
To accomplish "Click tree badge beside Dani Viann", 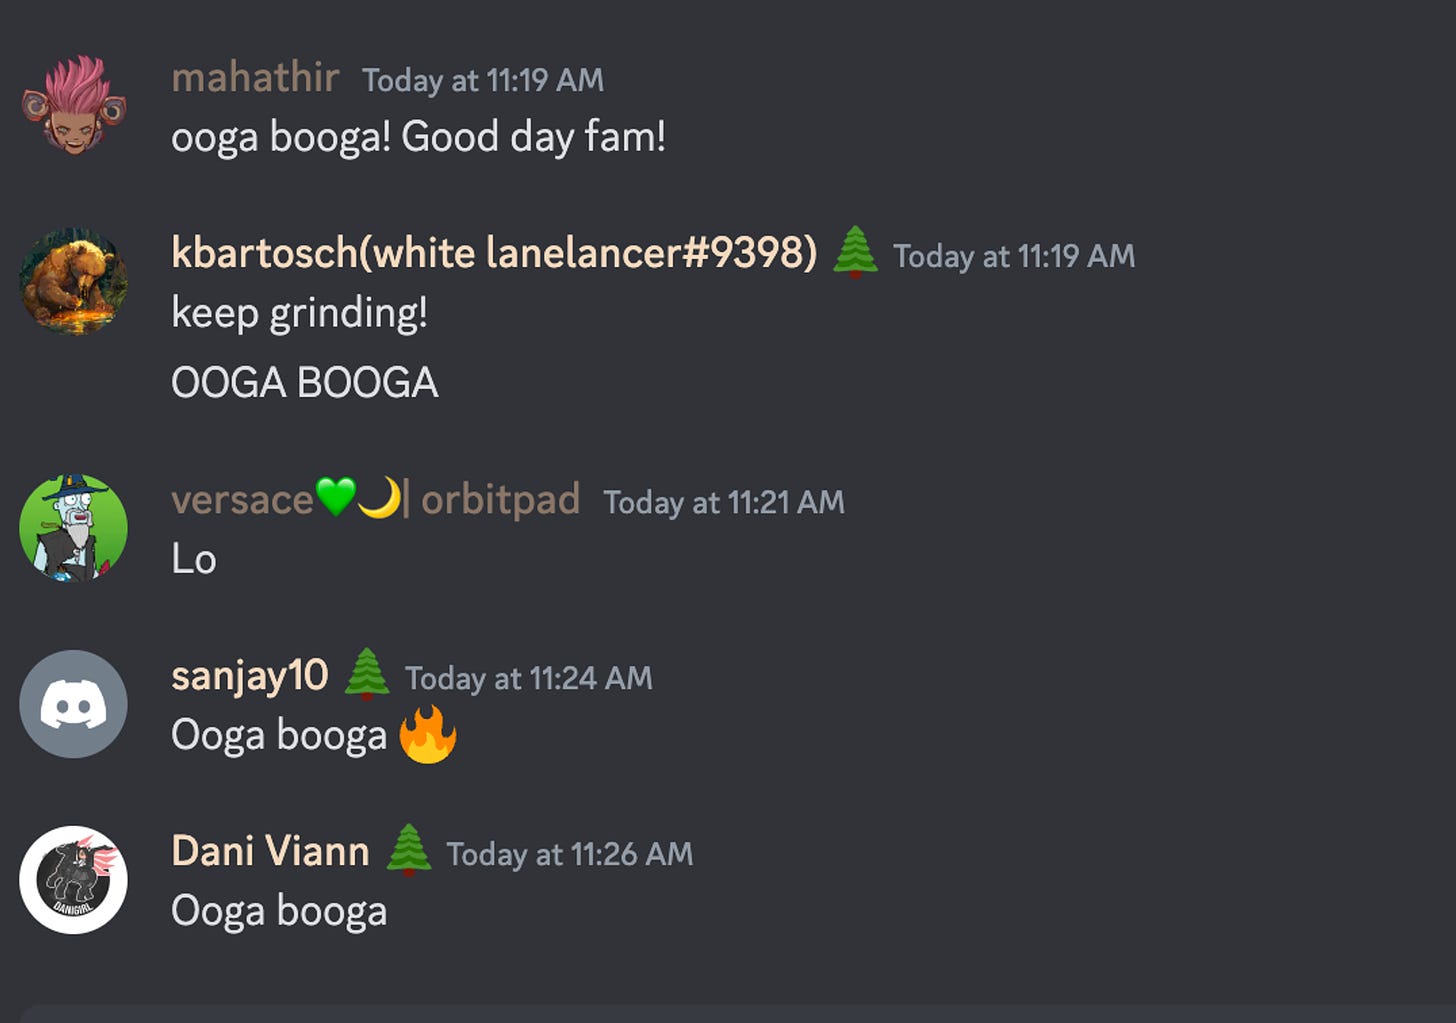I will click(408, 851).
